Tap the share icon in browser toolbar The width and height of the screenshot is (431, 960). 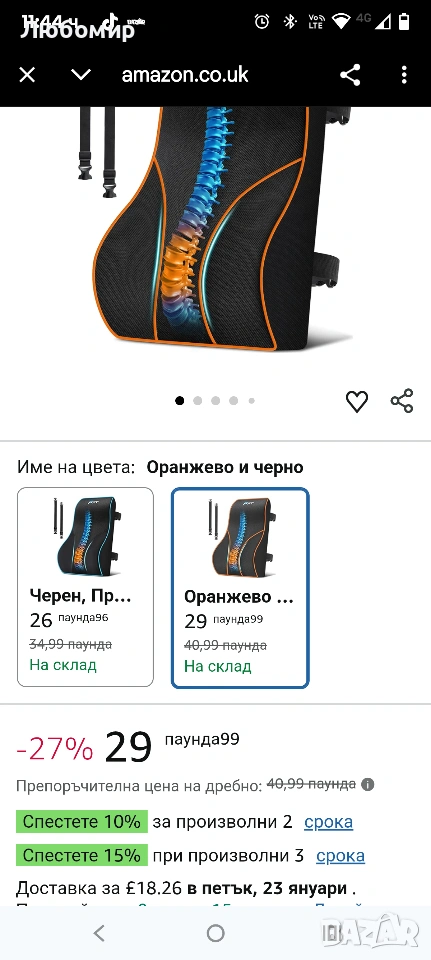[x=350, y=75]
